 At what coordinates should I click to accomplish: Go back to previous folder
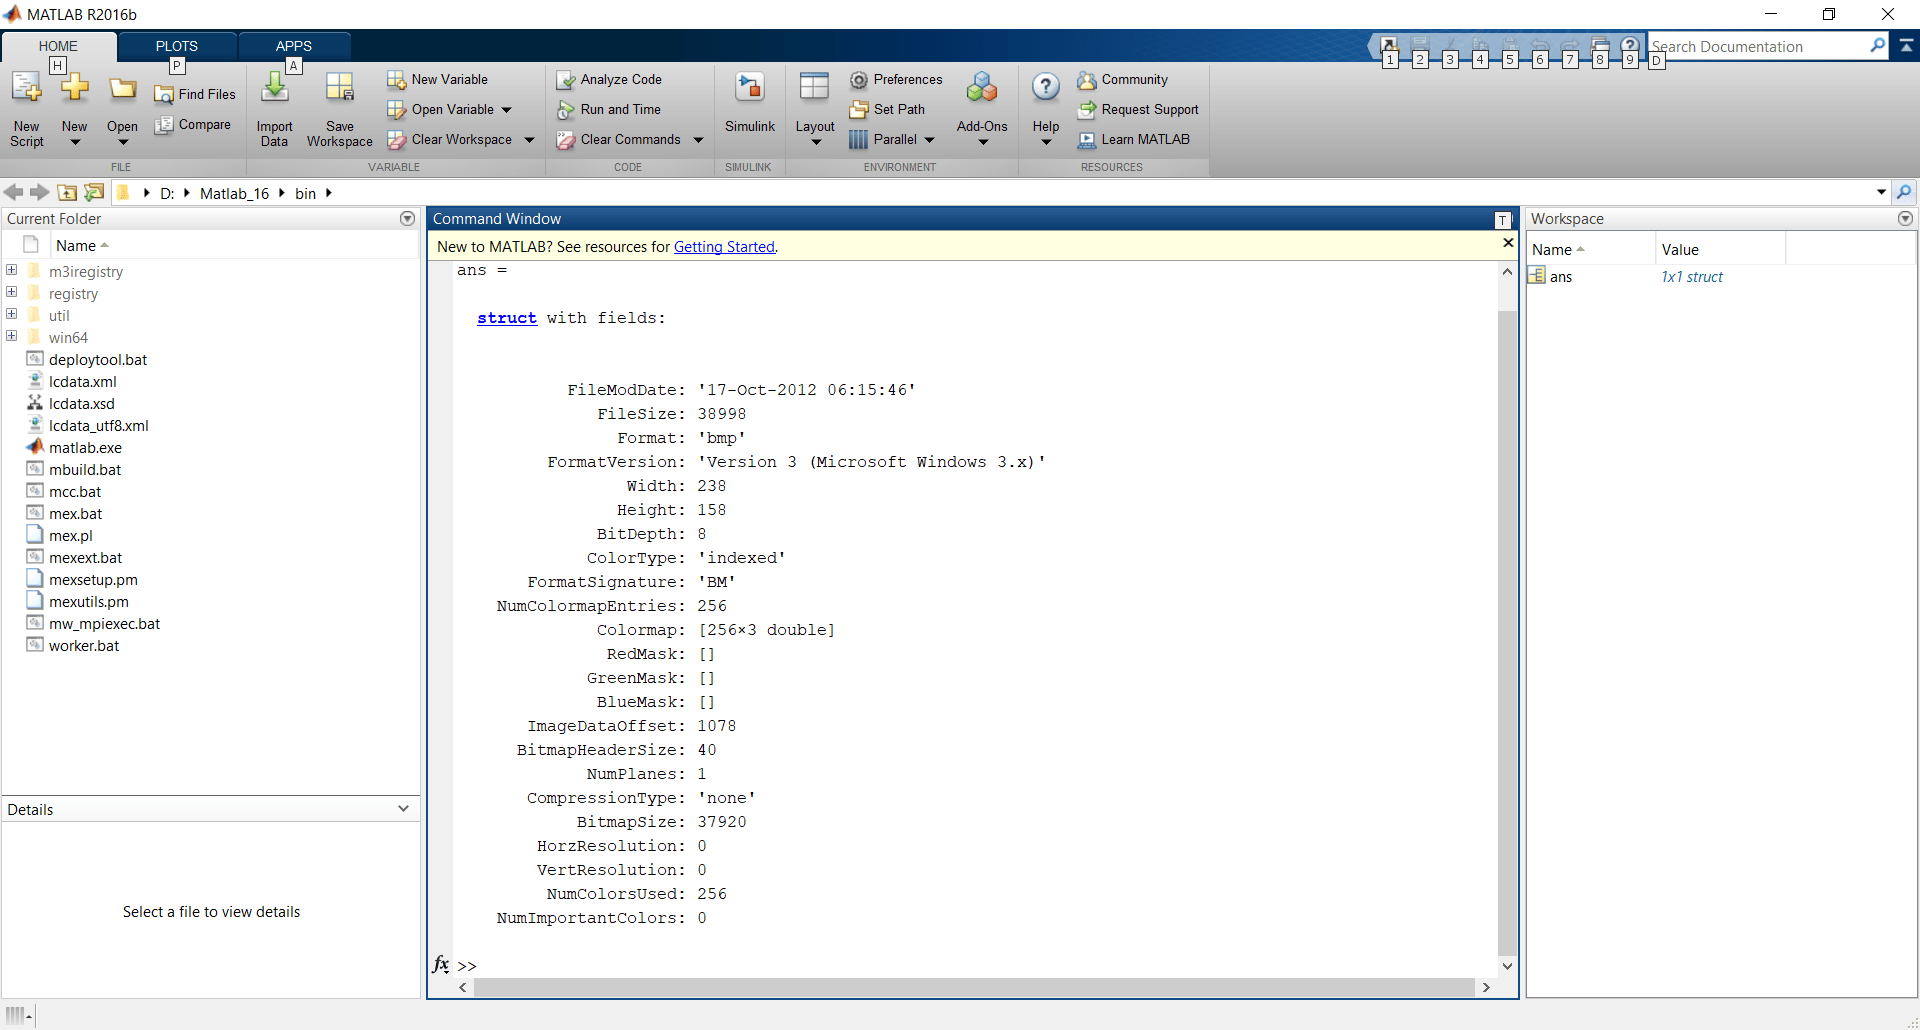point(14,192)
